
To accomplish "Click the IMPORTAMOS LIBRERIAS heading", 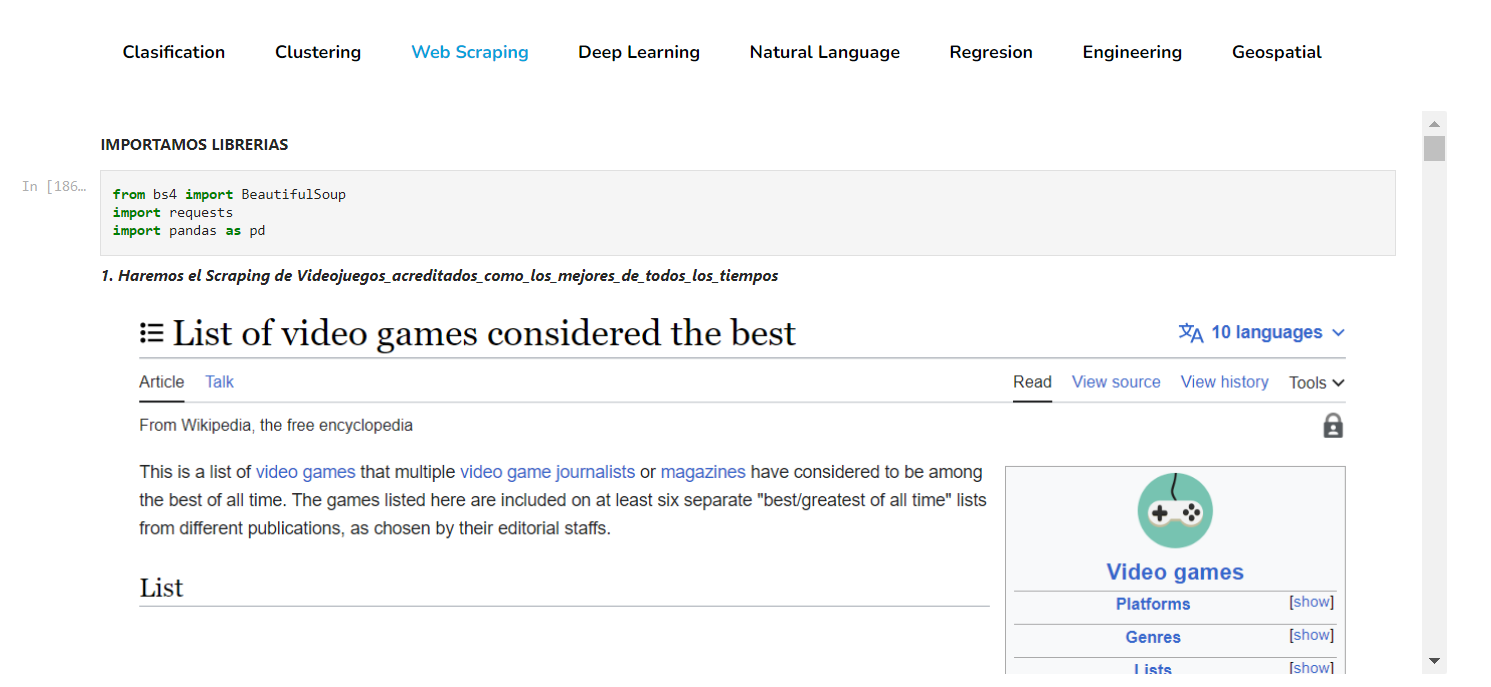I will click(x=194, y=145).
